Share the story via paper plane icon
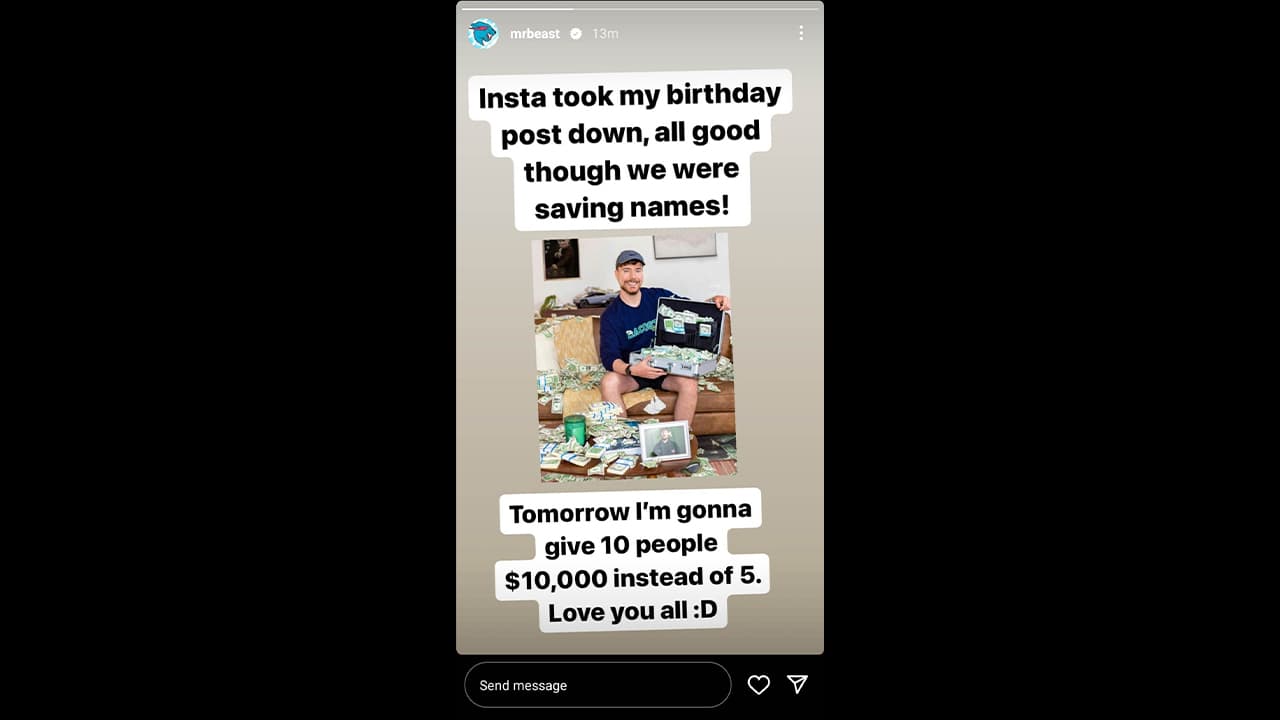Viewport: 1280px width, 720px height. [797, 684]
